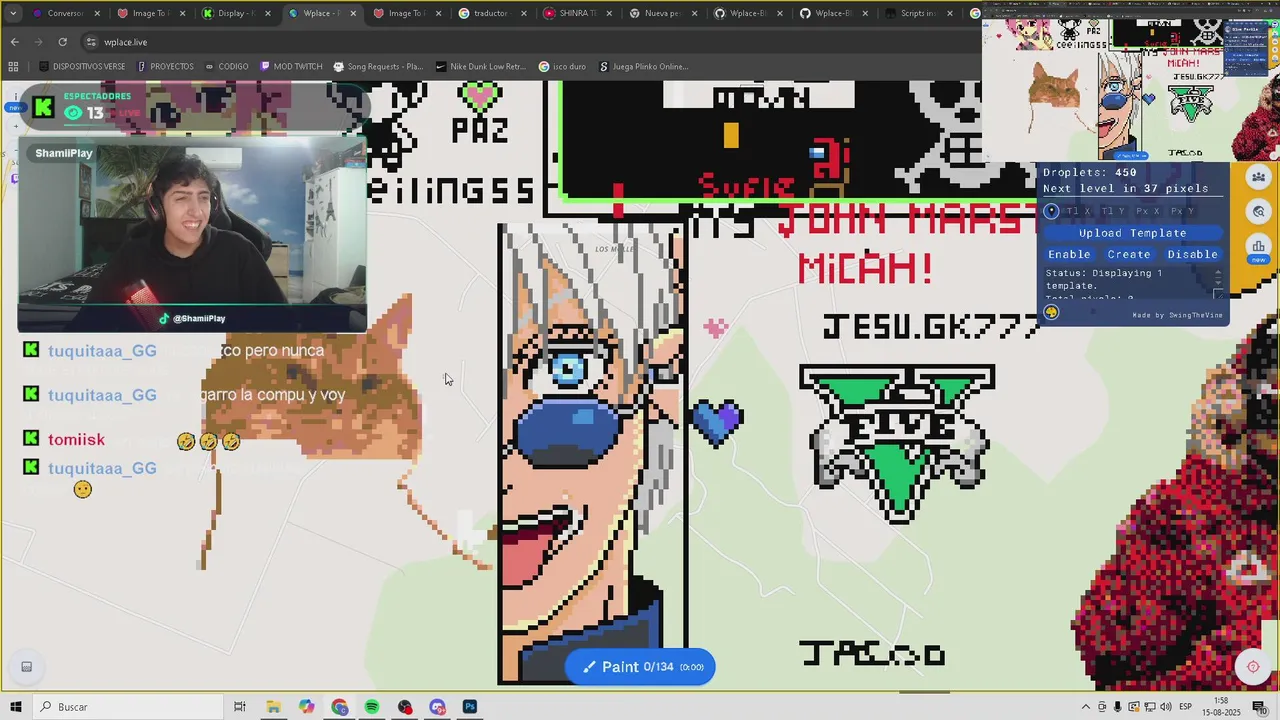Click tomiisk username in chat
The image size is (1280, 720).
coord(76,440)
